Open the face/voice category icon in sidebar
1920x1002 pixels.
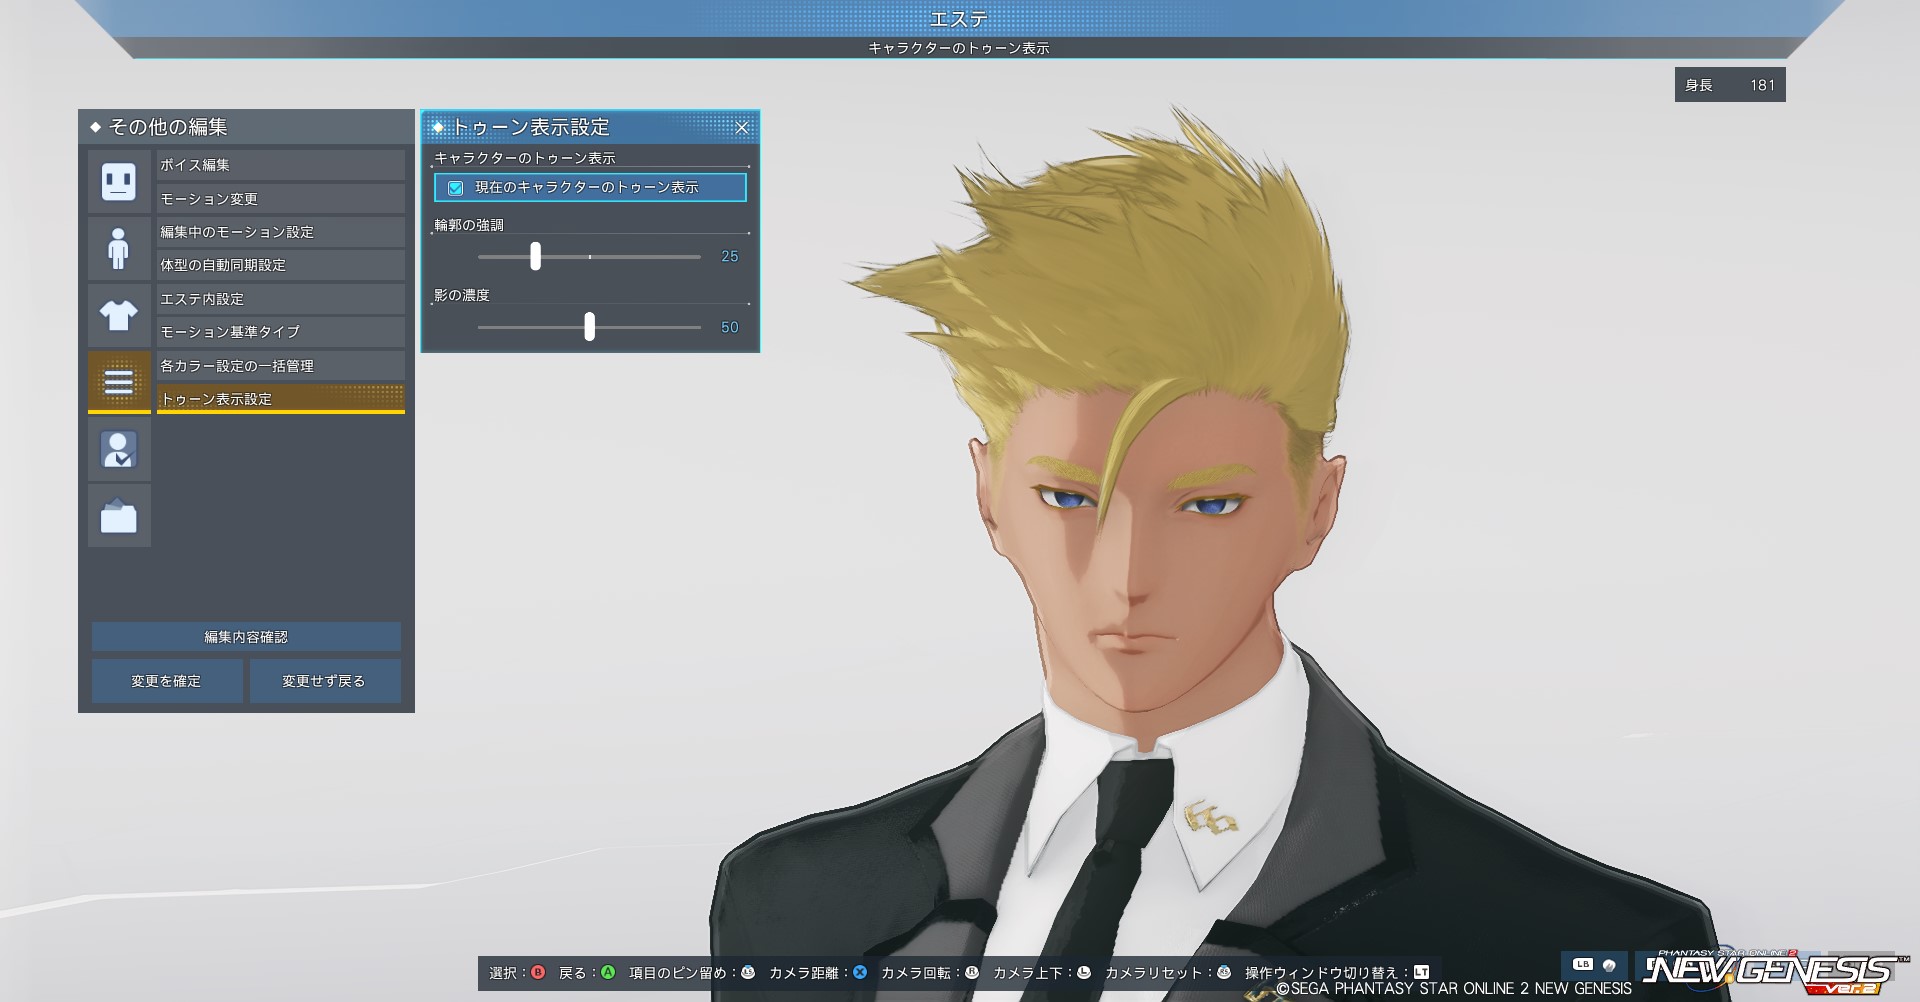(x=119, y=181)
